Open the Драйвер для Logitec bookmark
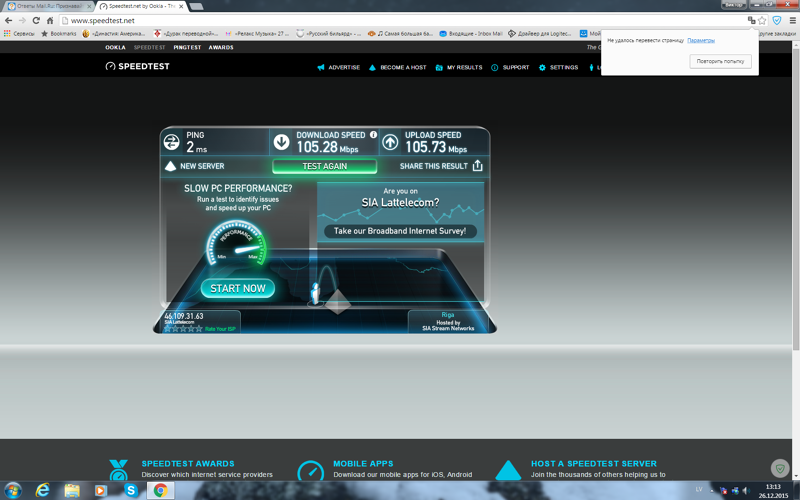800x500 pixels. [540, 34]
